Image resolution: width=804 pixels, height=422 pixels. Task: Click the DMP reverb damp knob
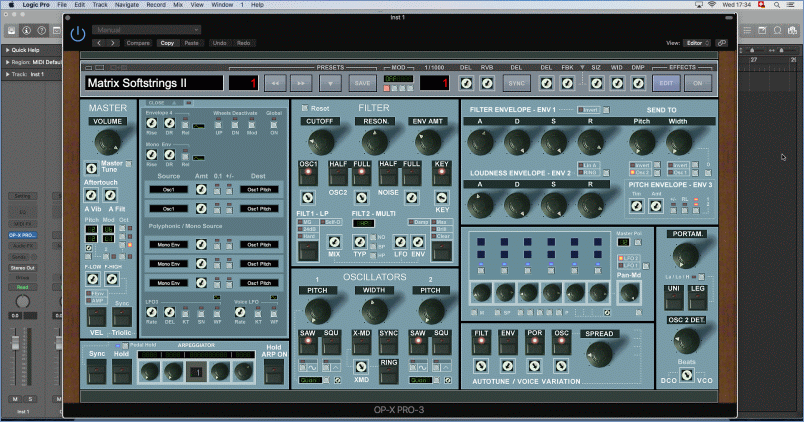click(638, 83)
